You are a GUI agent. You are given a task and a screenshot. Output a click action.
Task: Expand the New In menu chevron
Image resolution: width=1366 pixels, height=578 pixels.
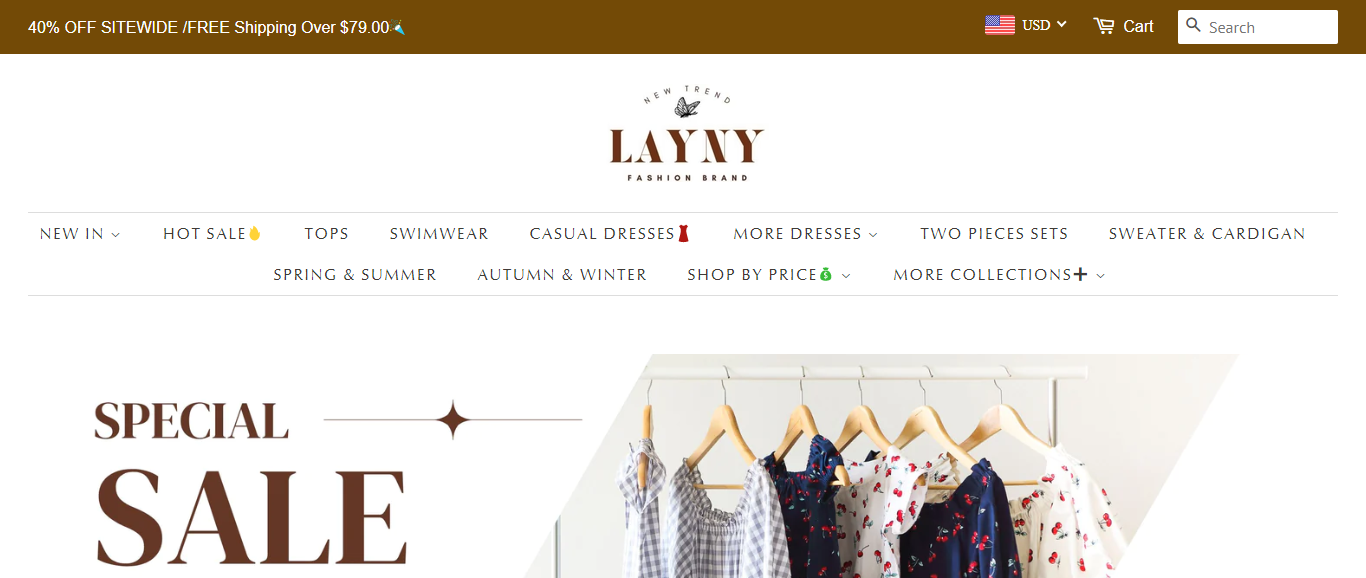116,235
